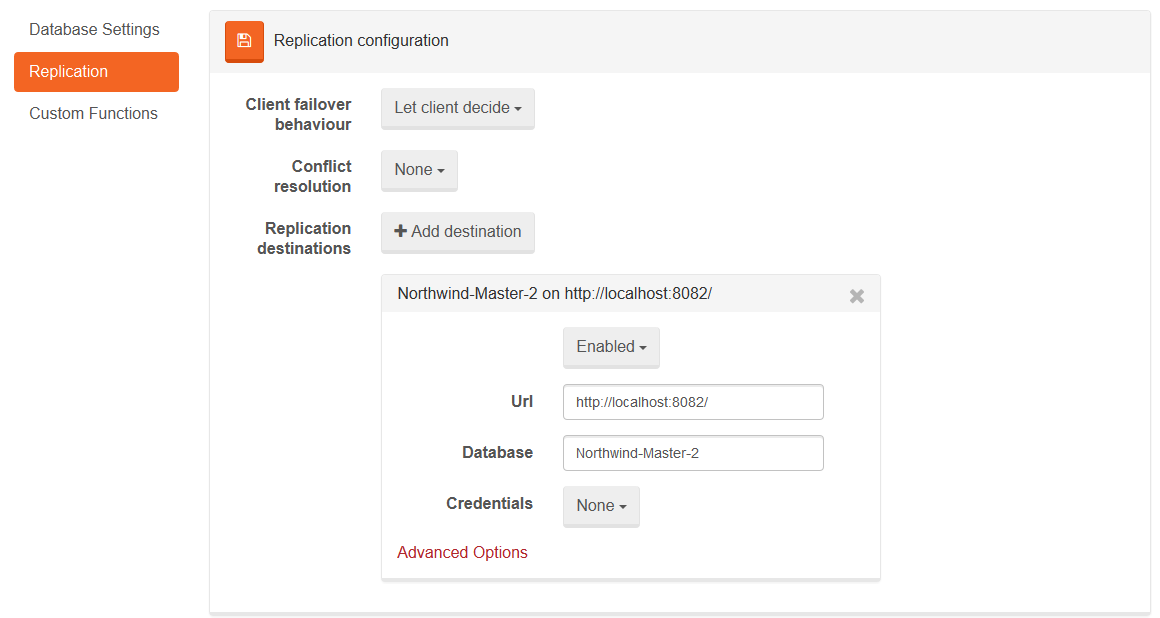Click the 'Replication destinations' label
1160x618 pixels.
[304, 238]
